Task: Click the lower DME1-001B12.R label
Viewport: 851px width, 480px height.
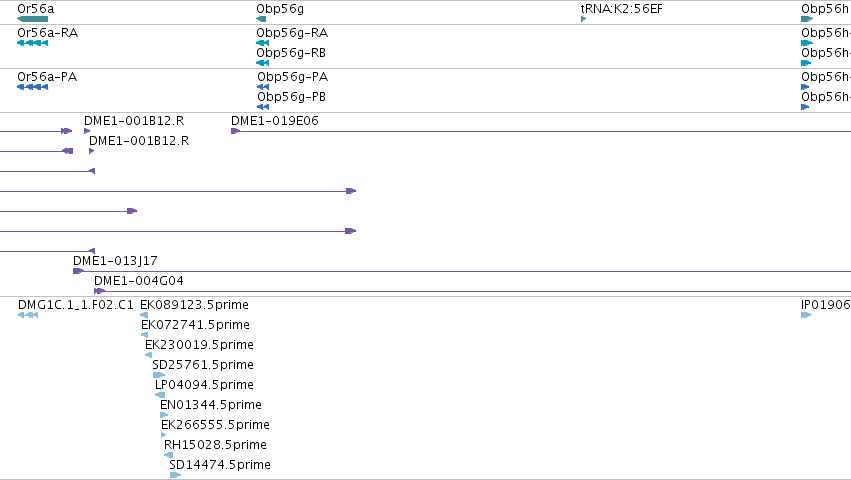Action: click(139, 141)
